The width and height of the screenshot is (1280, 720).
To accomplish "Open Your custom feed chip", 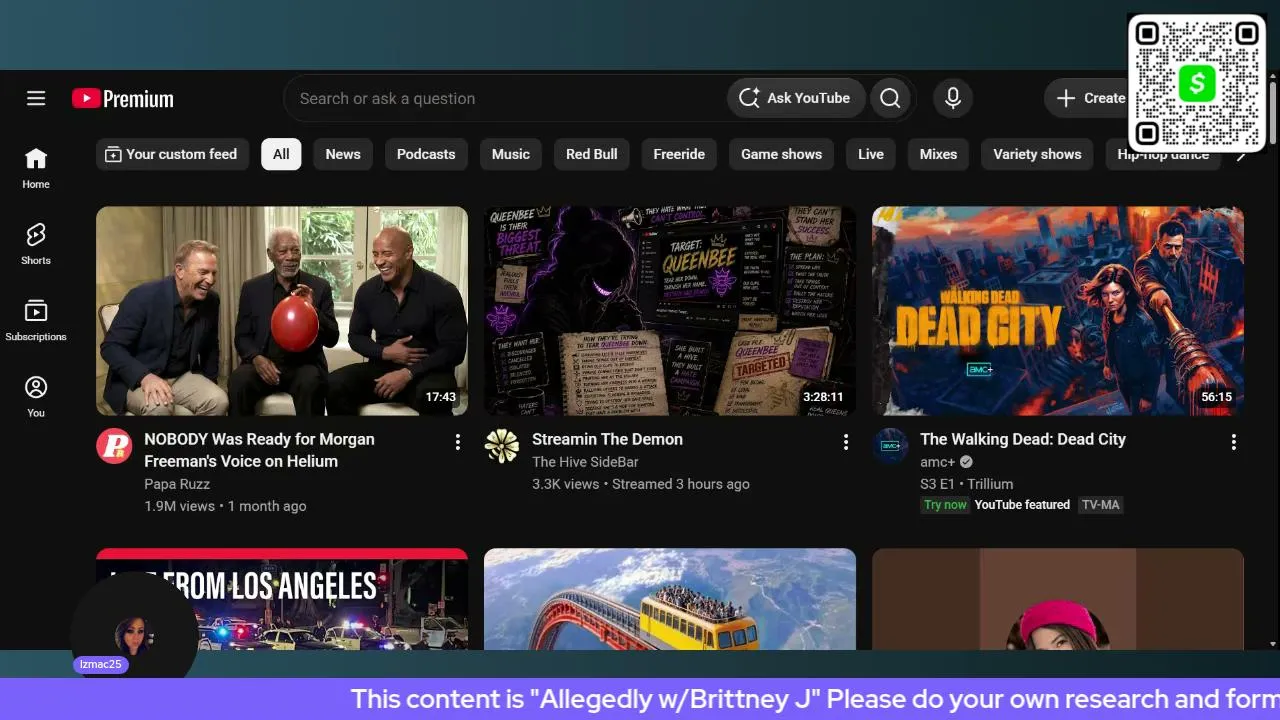I will [172, 154].
